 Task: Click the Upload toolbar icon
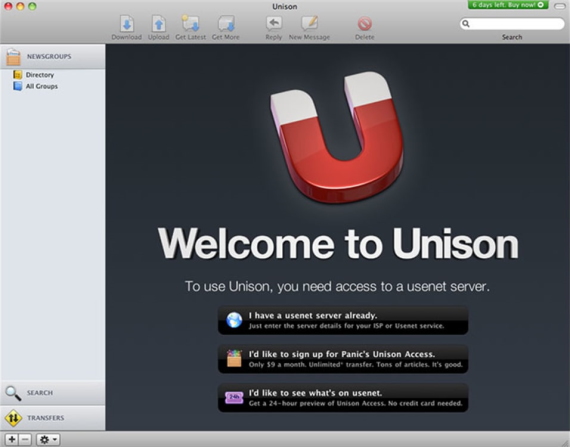(158, 24)
